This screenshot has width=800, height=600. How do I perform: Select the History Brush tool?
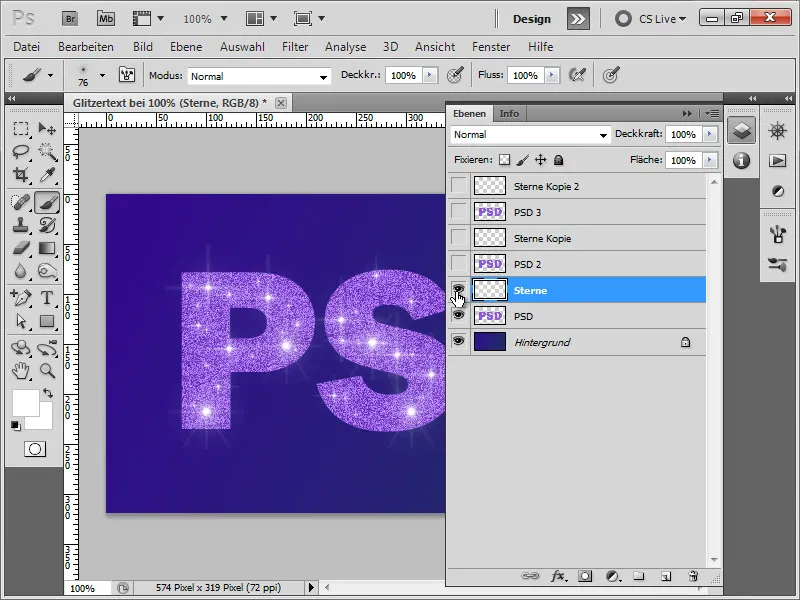47,225
